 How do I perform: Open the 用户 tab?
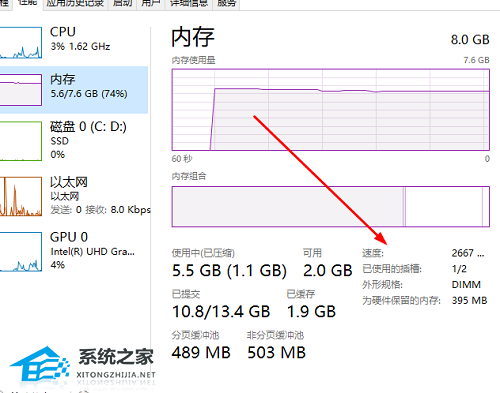point(151,4)
